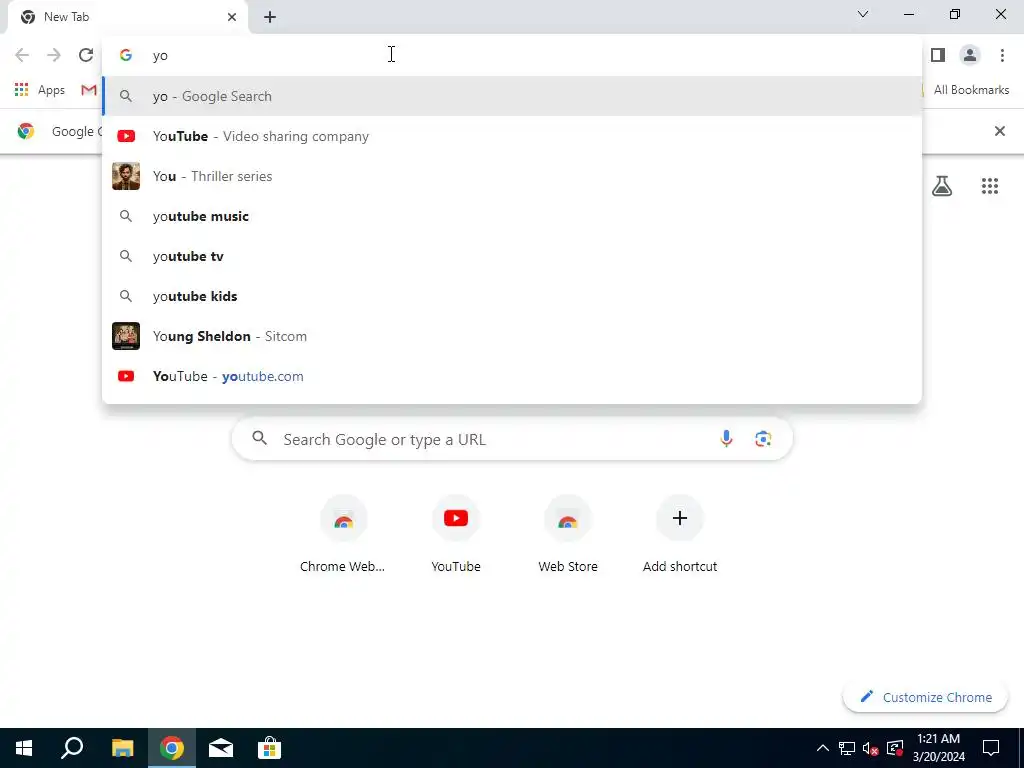Click the Young Sheldon thumbnail image
The width and height of the screenshot is (1024, 768).
(126, 336)
